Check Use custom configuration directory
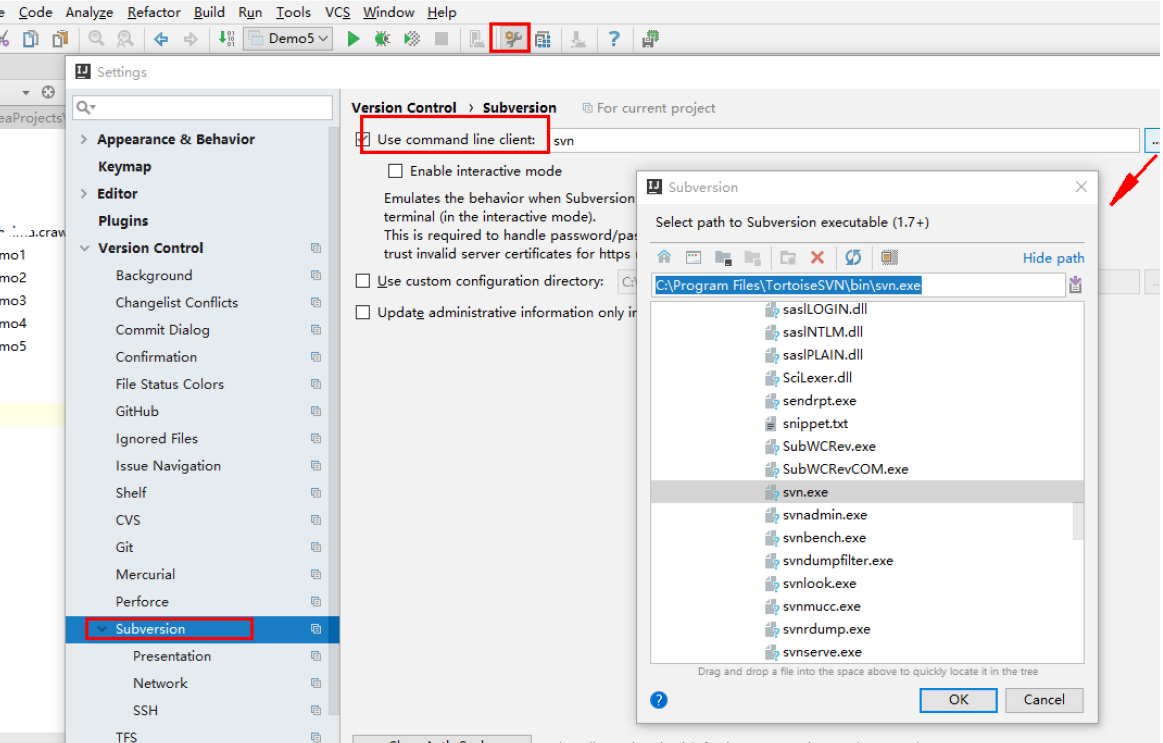Viewport: 1163px width, 743px height. 363,281
